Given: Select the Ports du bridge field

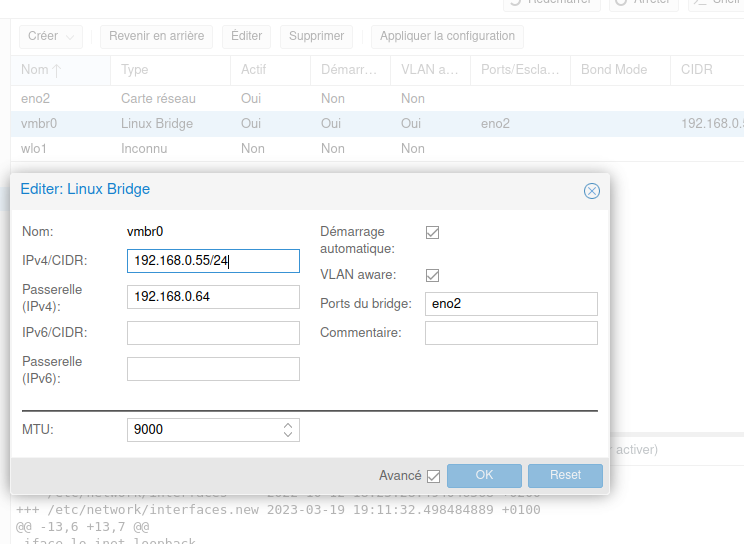Looking at the screenshot, I should pos(510,304).
